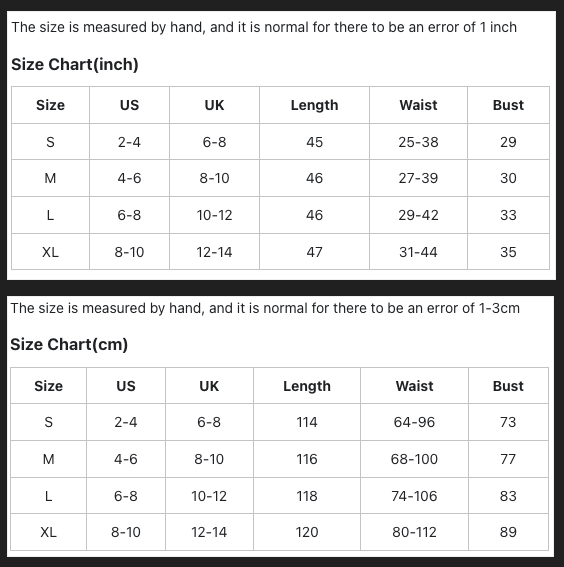Screen dimensions: 564x567
Task: Select the 120 length cell
Action: (x=307, y=532)
